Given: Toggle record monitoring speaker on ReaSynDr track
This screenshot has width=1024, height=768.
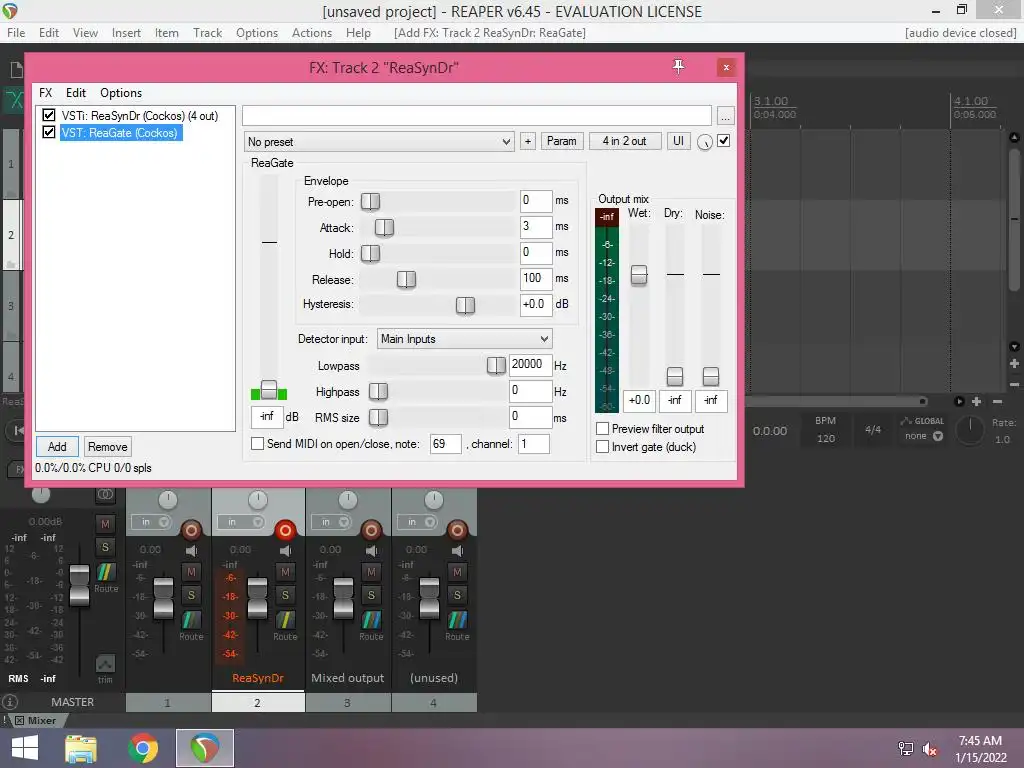Looking at the screenshot, I should pos(285,551).
